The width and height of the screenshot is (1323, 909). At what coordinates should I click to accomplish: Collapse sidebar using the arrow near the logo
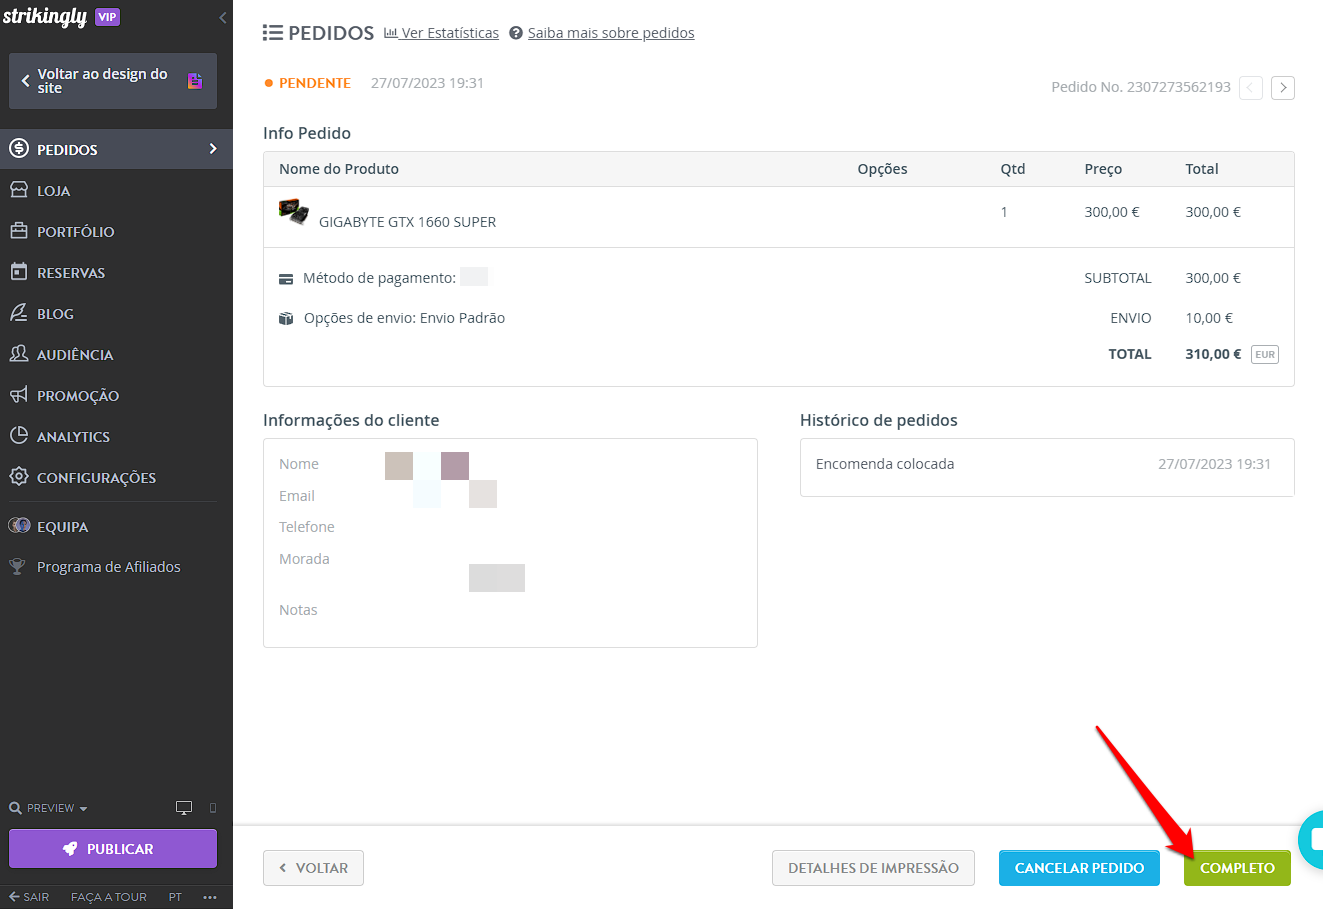pos(222,18)
